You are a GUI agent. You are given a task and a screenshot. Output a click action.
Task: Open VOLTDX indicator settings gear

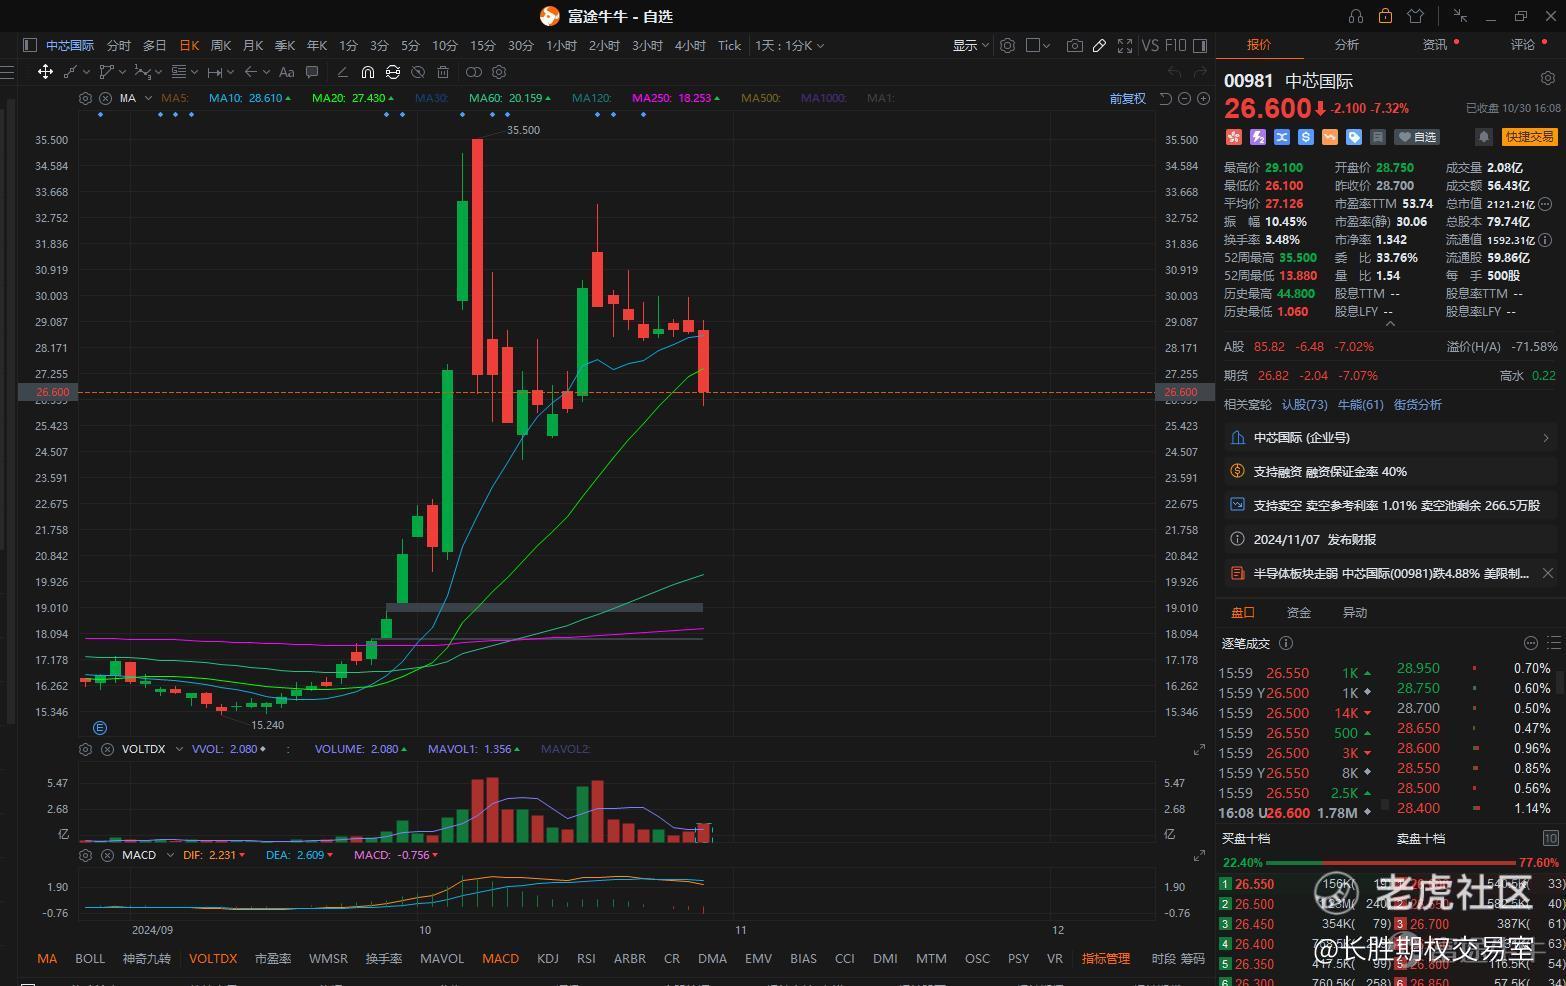85,749
